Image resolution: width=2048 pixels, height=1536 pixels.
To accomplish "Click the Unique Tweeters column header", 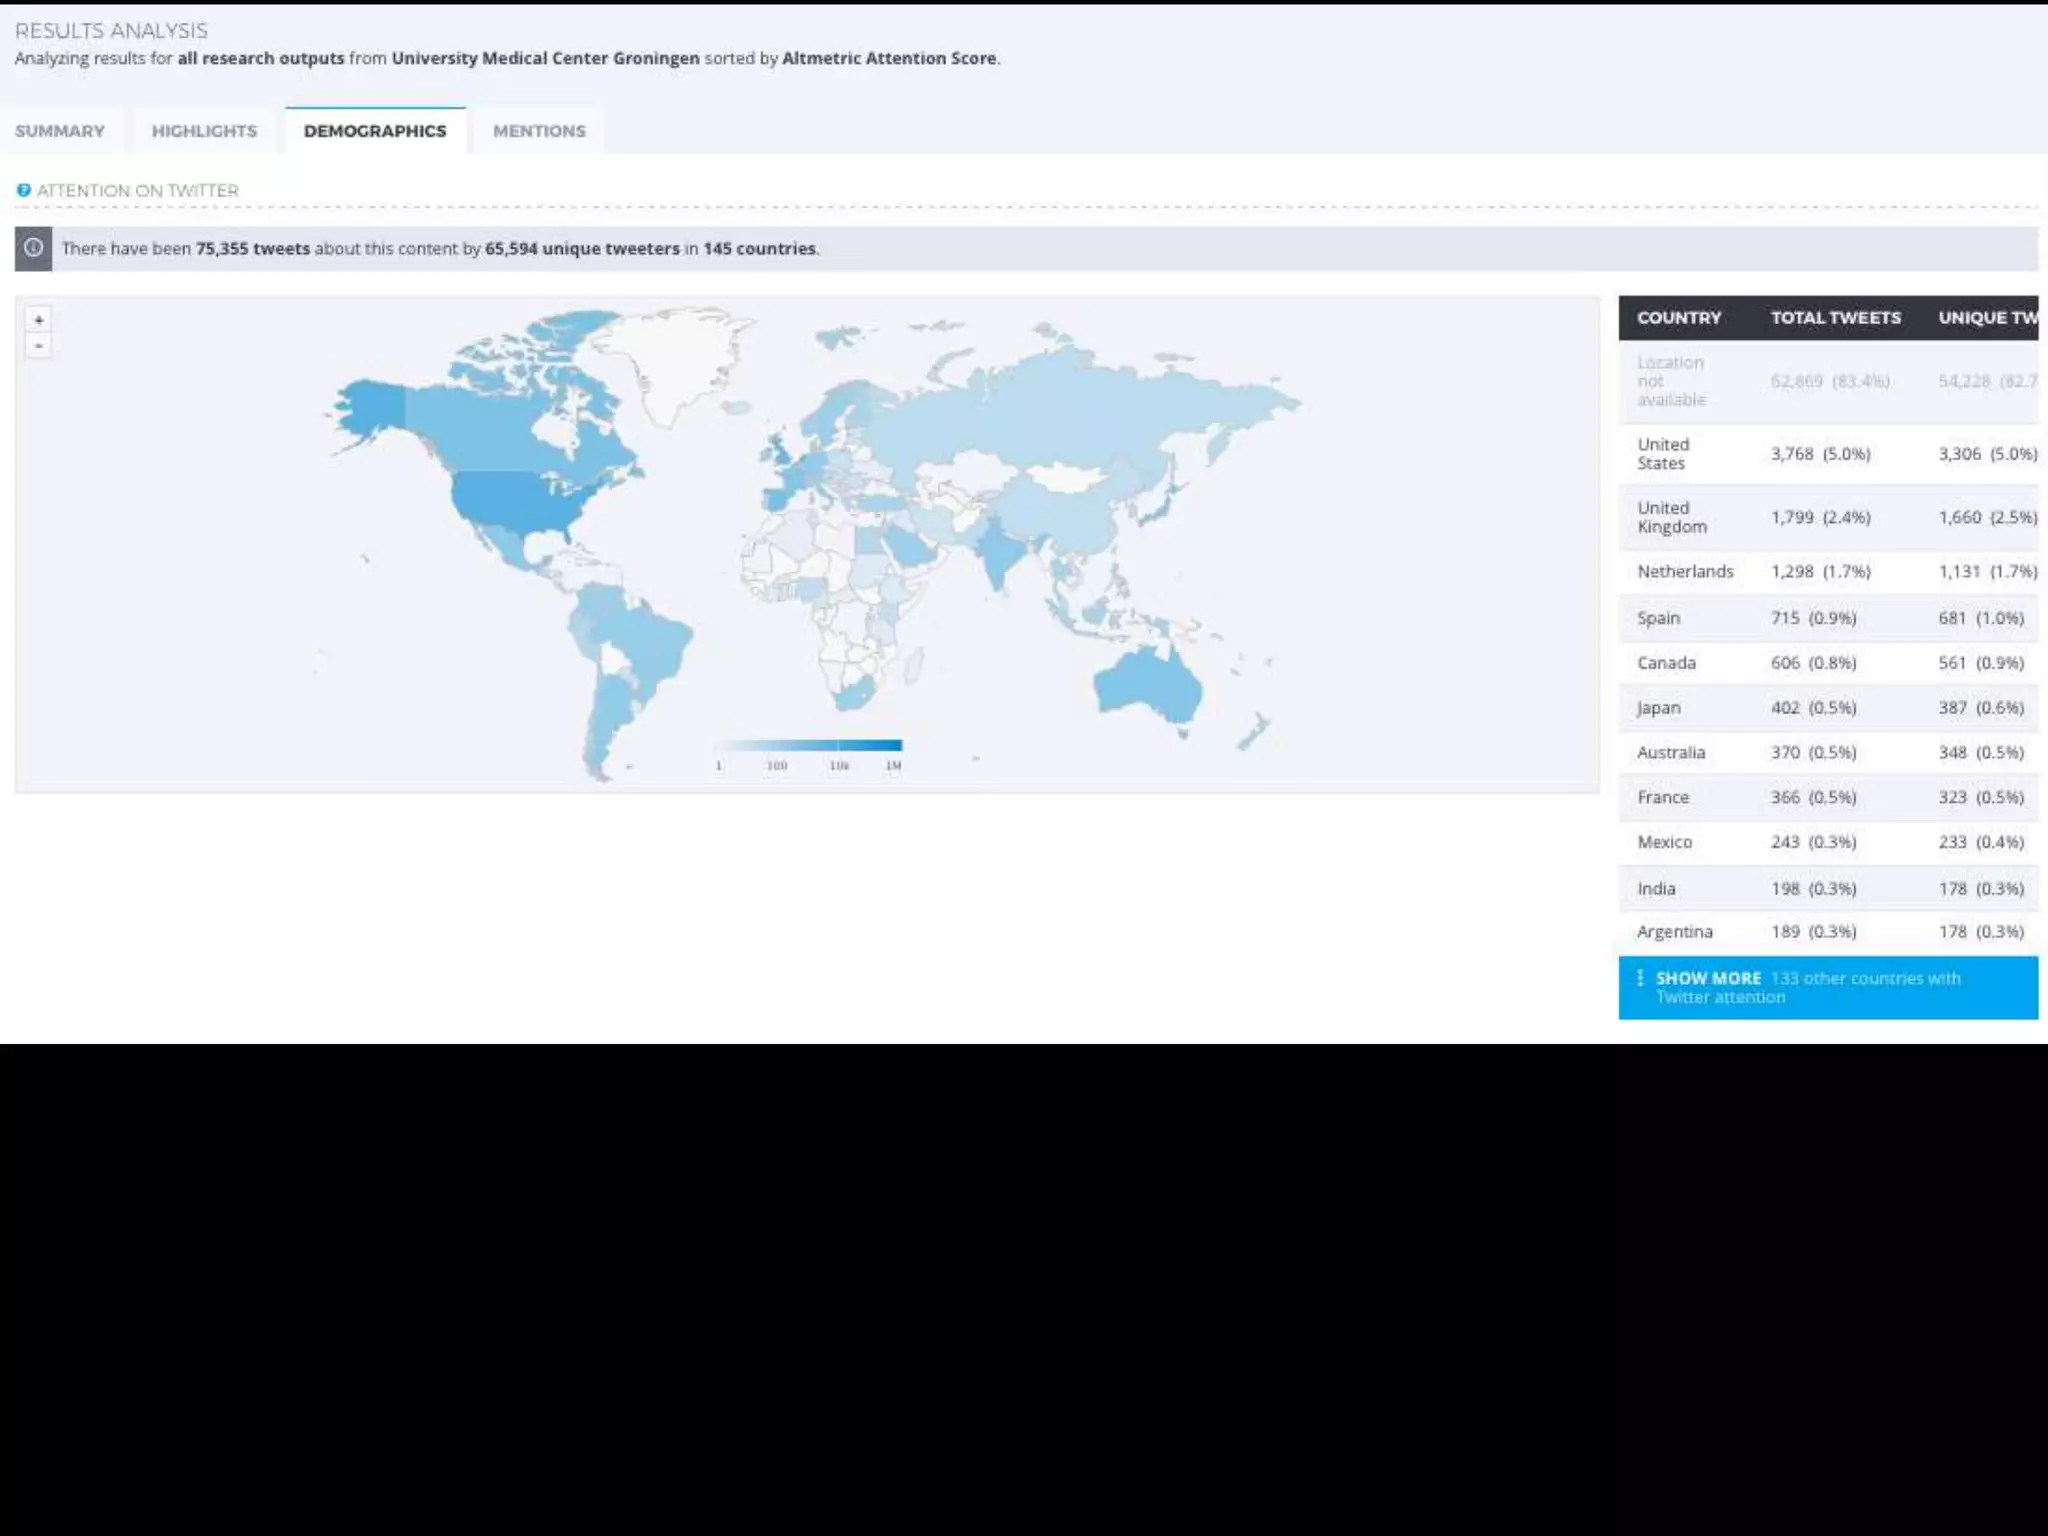I will [1987, 318].
